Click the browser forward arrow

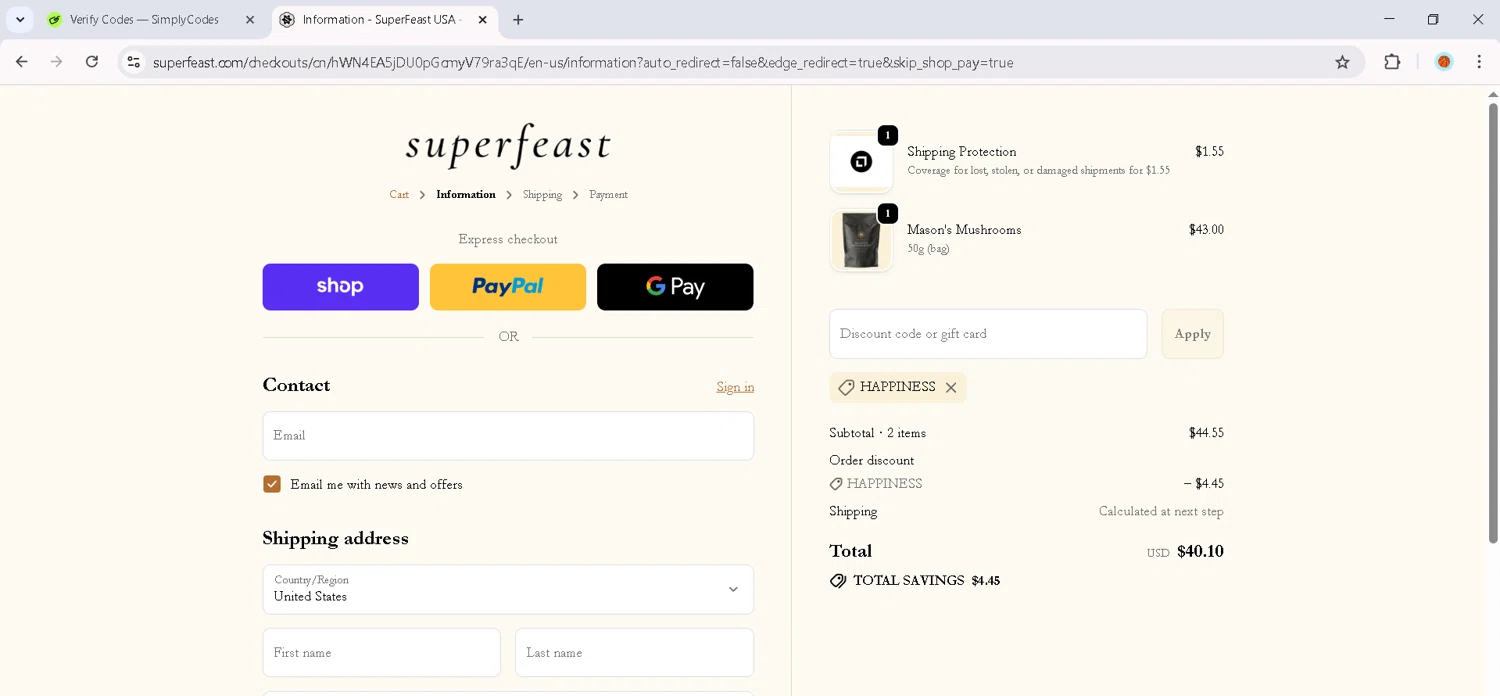[x=57, y=62]
